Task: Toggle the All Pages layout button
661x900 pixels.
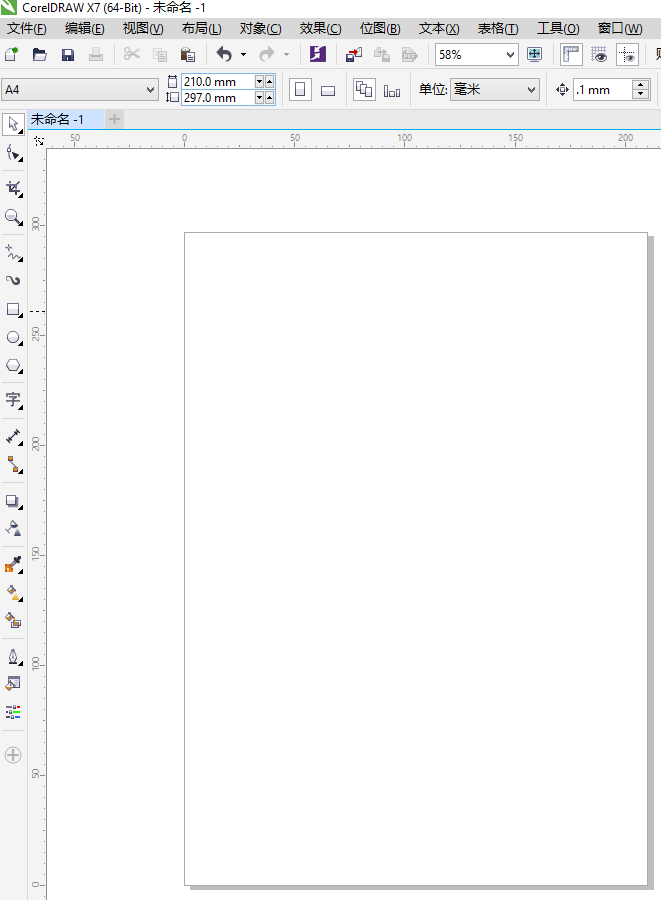Action: tap(364, 90)
